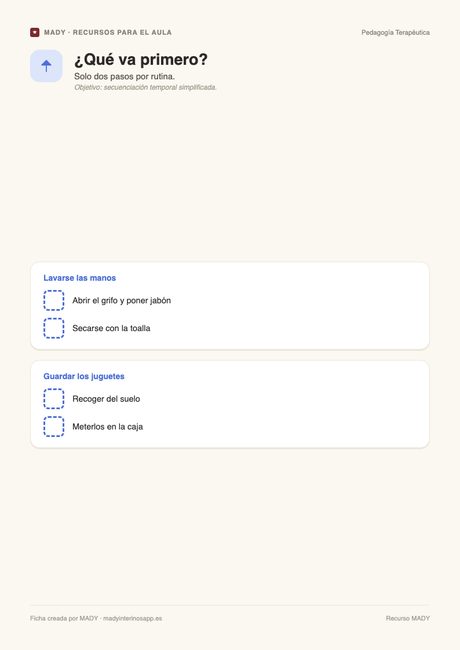Click the ¿Qué va primero? title
The width and height of the screenshot is (460, 650).
(x=141, y=60)
